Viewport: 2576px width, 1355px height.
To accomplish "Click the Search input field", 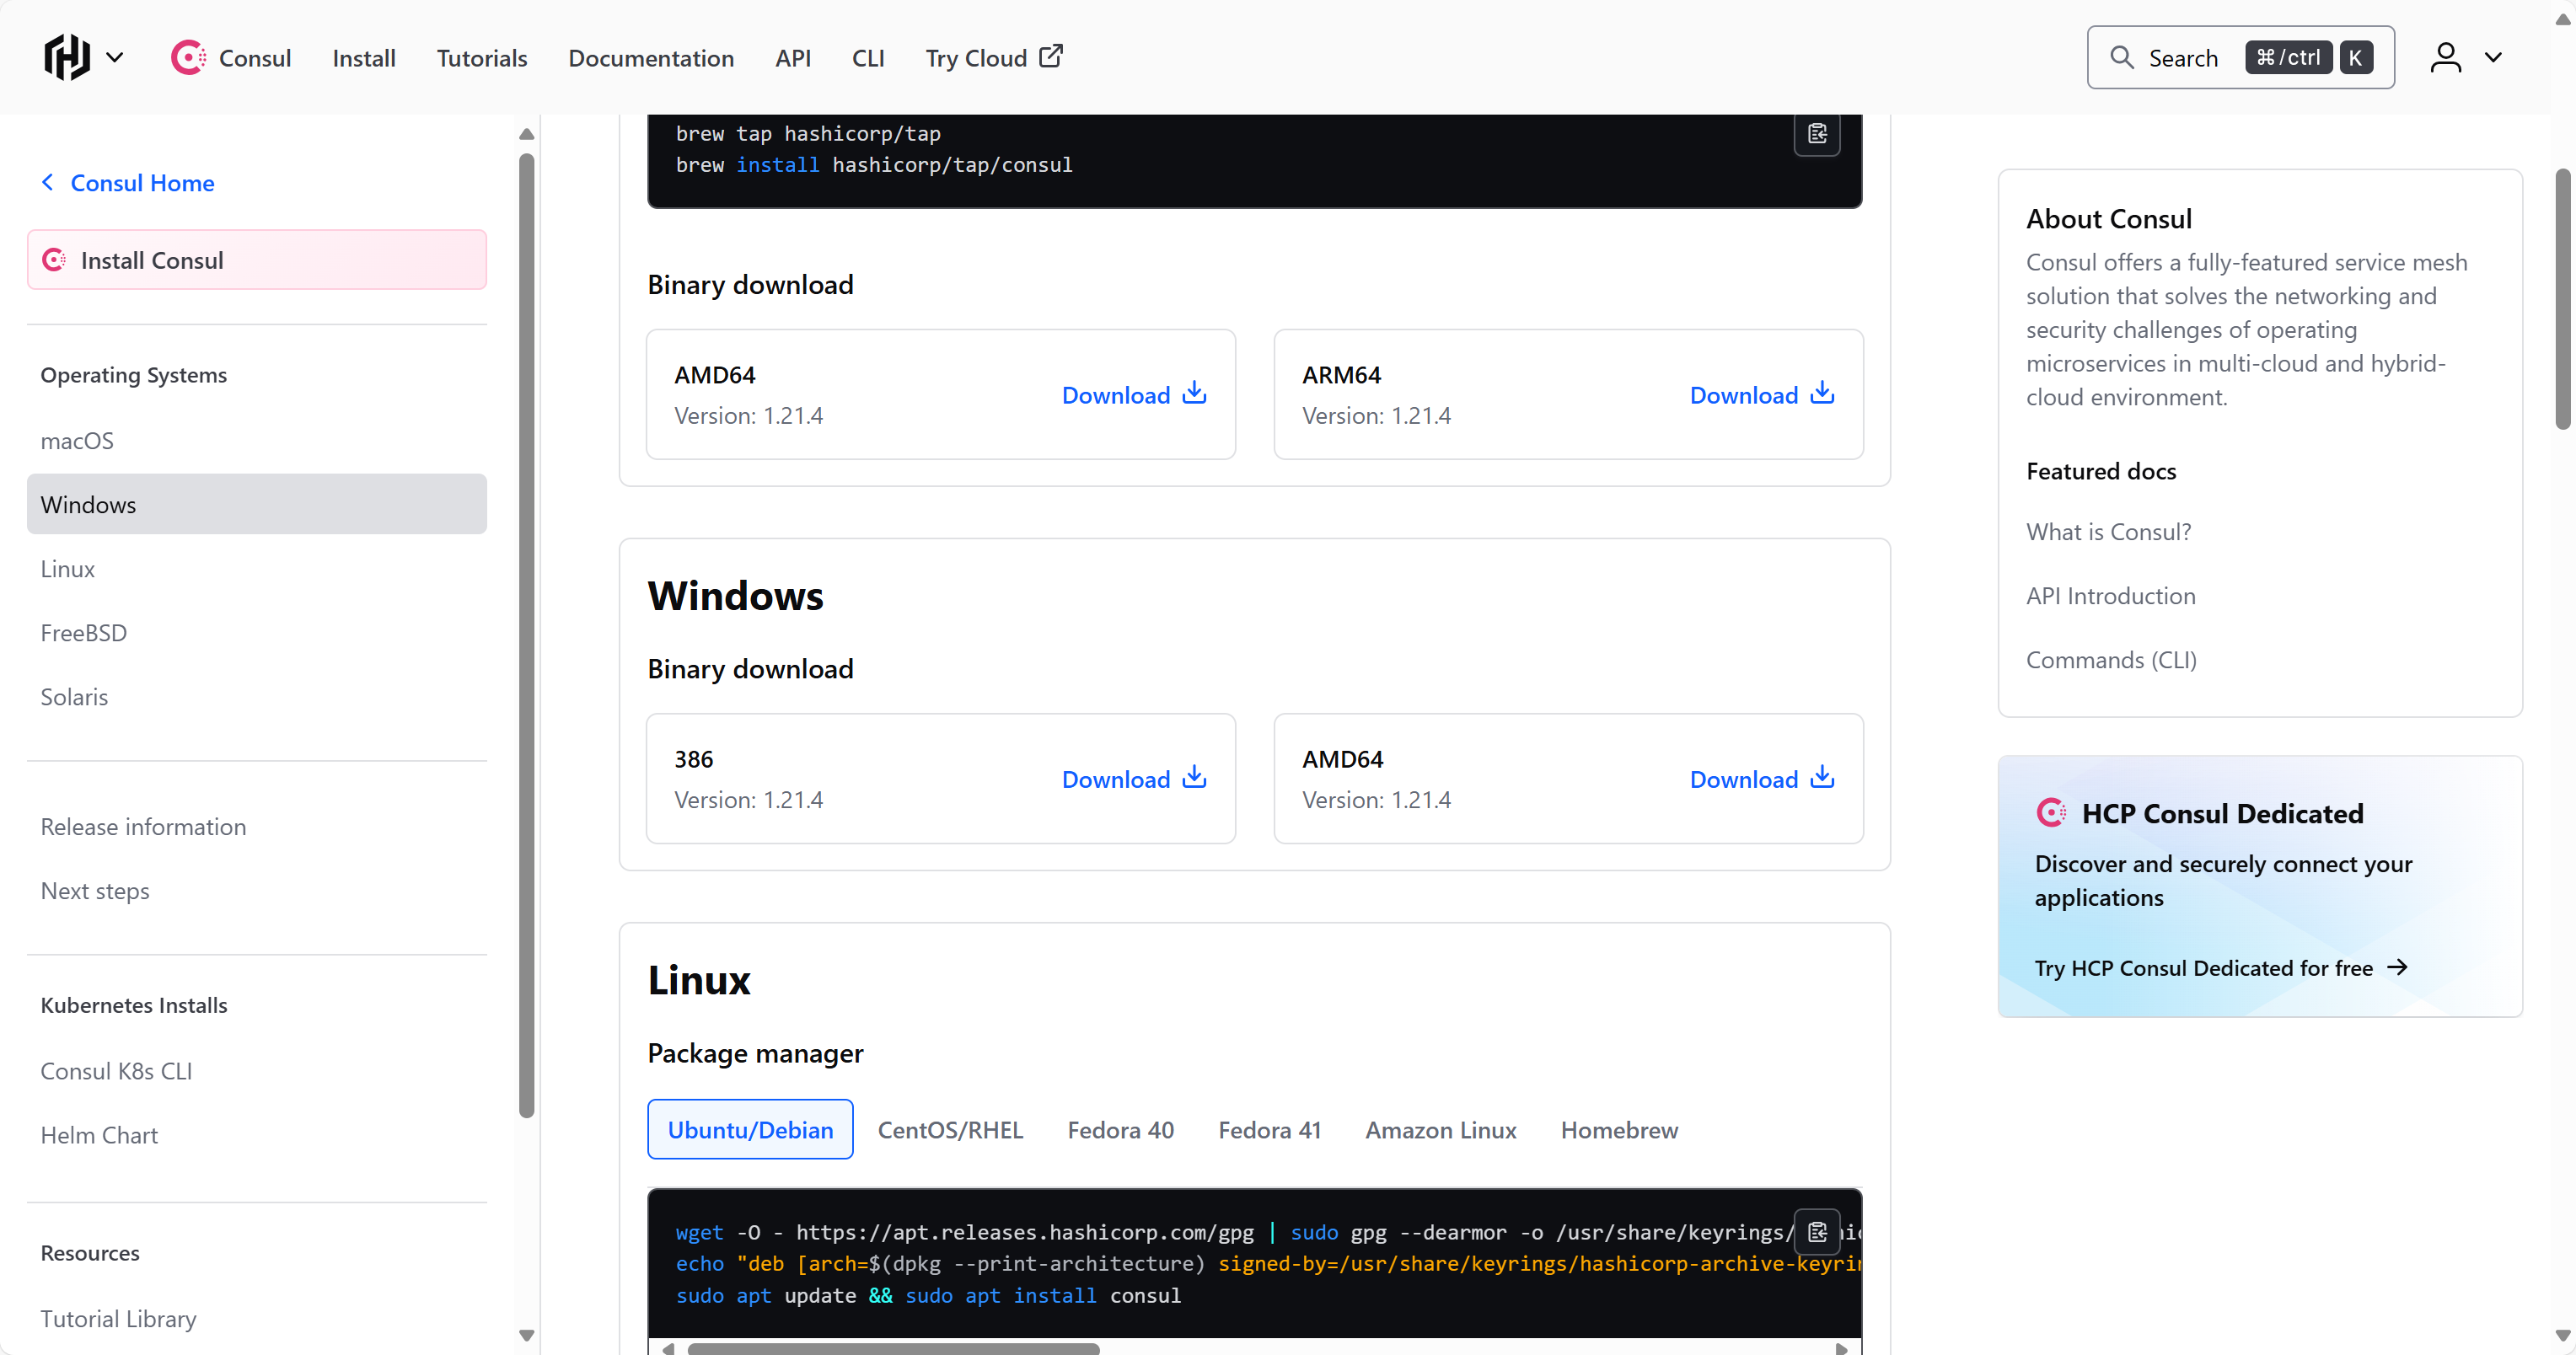I will (2240, 58).
